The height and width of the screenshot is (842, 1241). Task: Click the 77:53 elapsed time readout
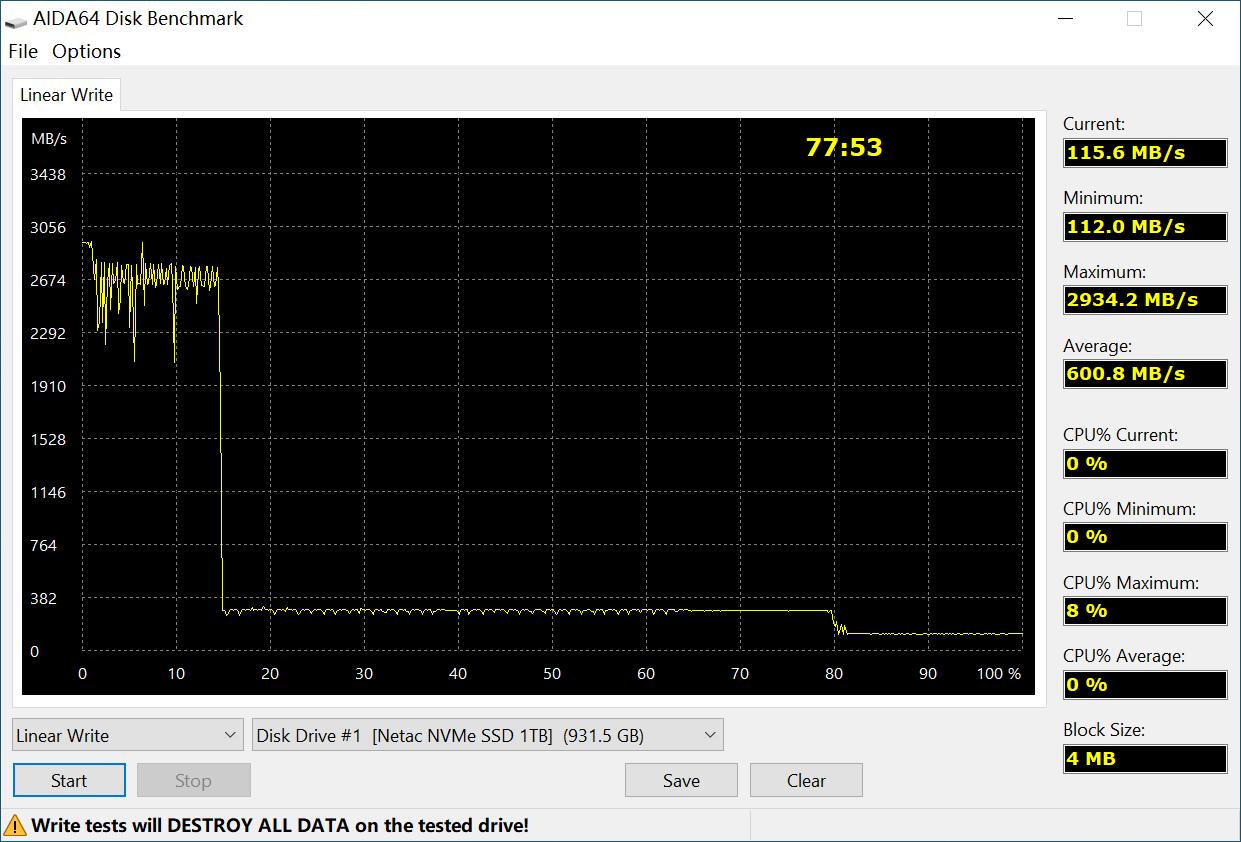(x=844, y=147)
